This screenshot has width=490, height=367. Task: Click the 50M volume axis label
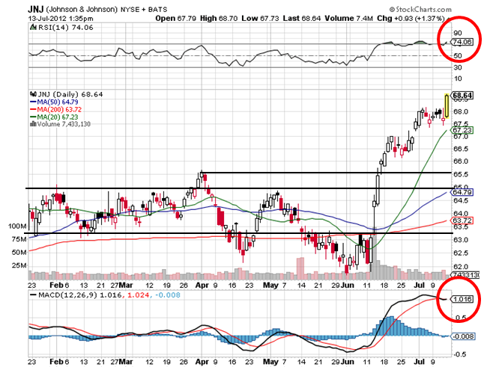coord(19,252)
